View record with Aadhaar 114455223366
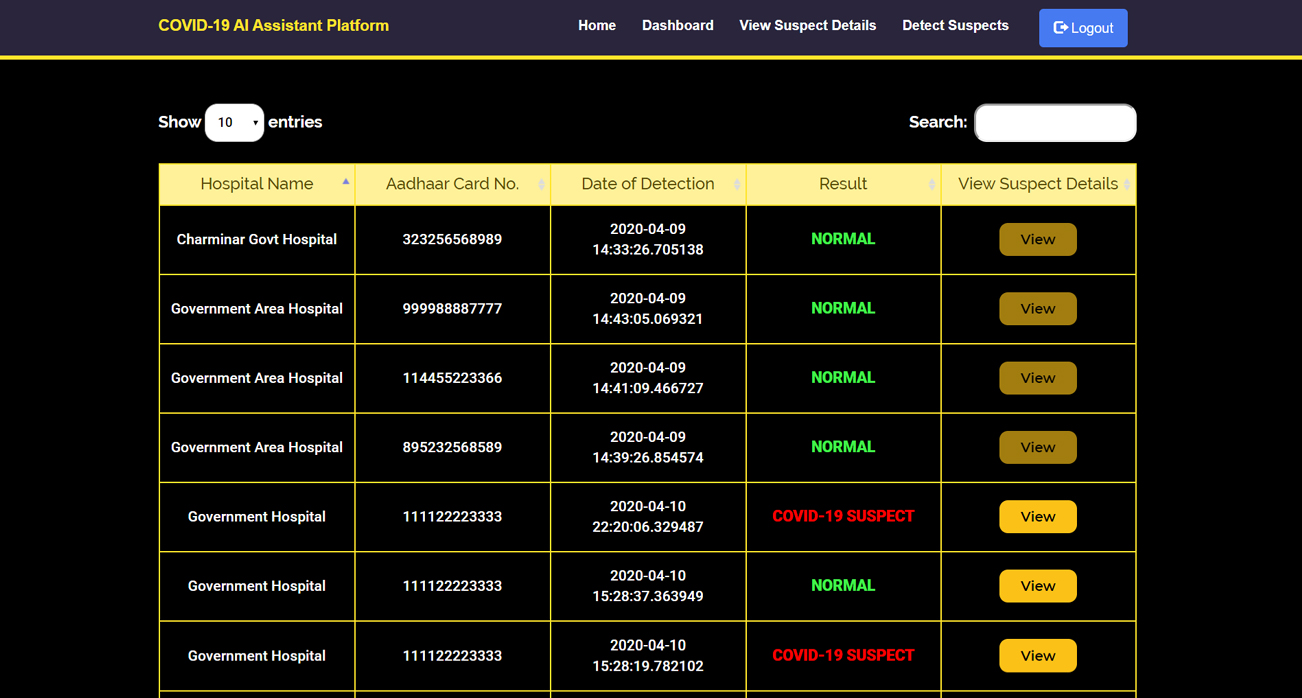1302x698 pixels. pyautogui.click(x=1037, y=378)
